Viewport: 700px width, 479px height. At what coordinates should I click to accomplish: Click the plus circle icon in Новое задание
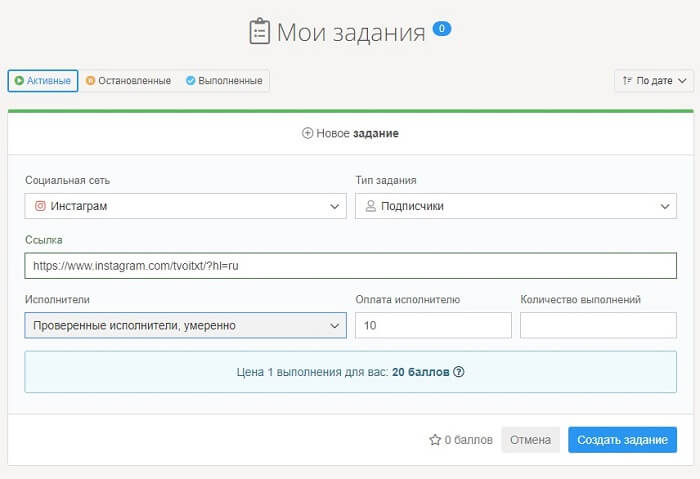pyautogui.click(x=307, y=133)
